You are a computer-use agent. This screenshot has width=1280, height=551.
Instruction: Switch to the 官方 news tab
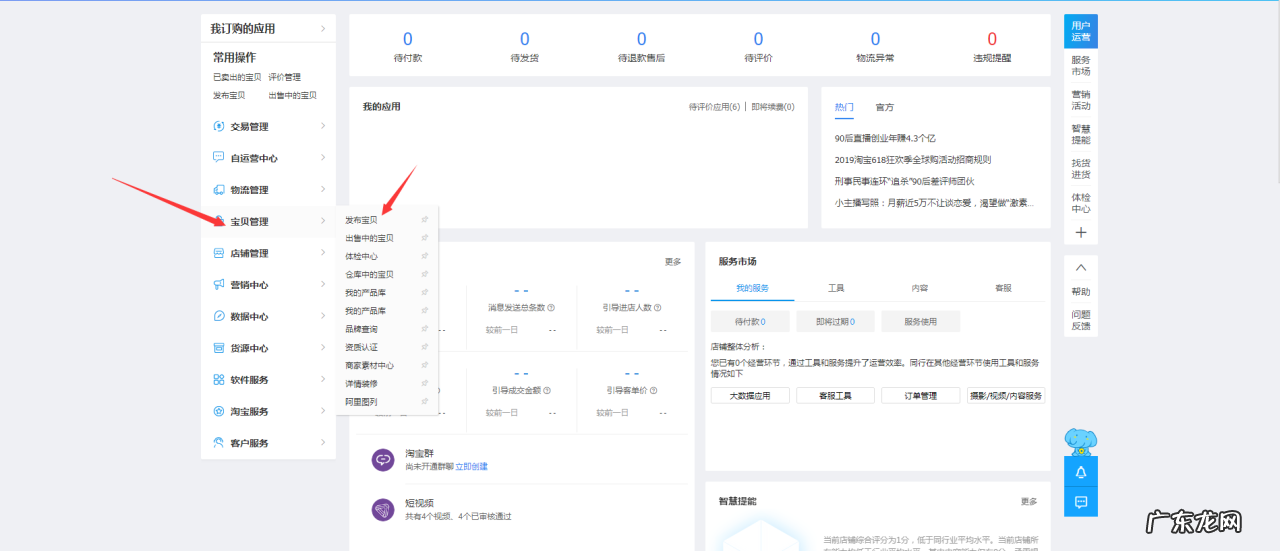pos(885,107)
